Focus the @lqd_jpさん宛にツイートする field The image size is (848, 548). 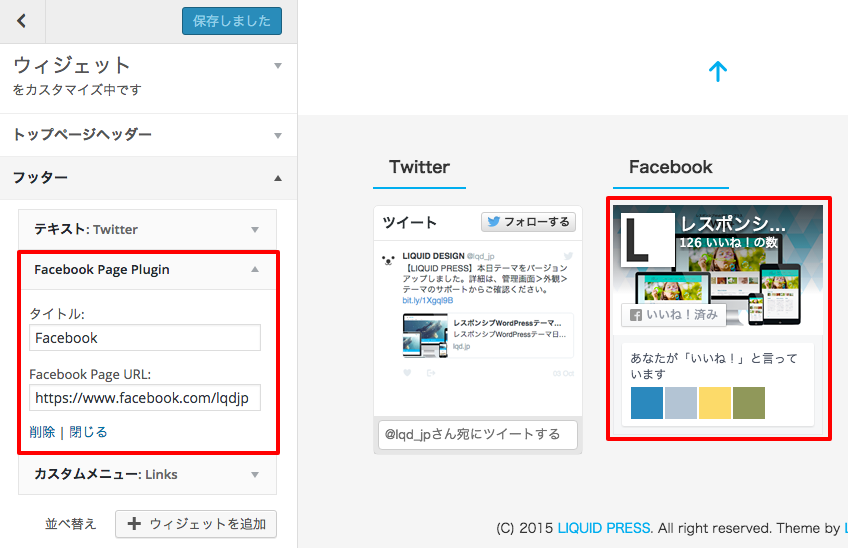point(478,434)
